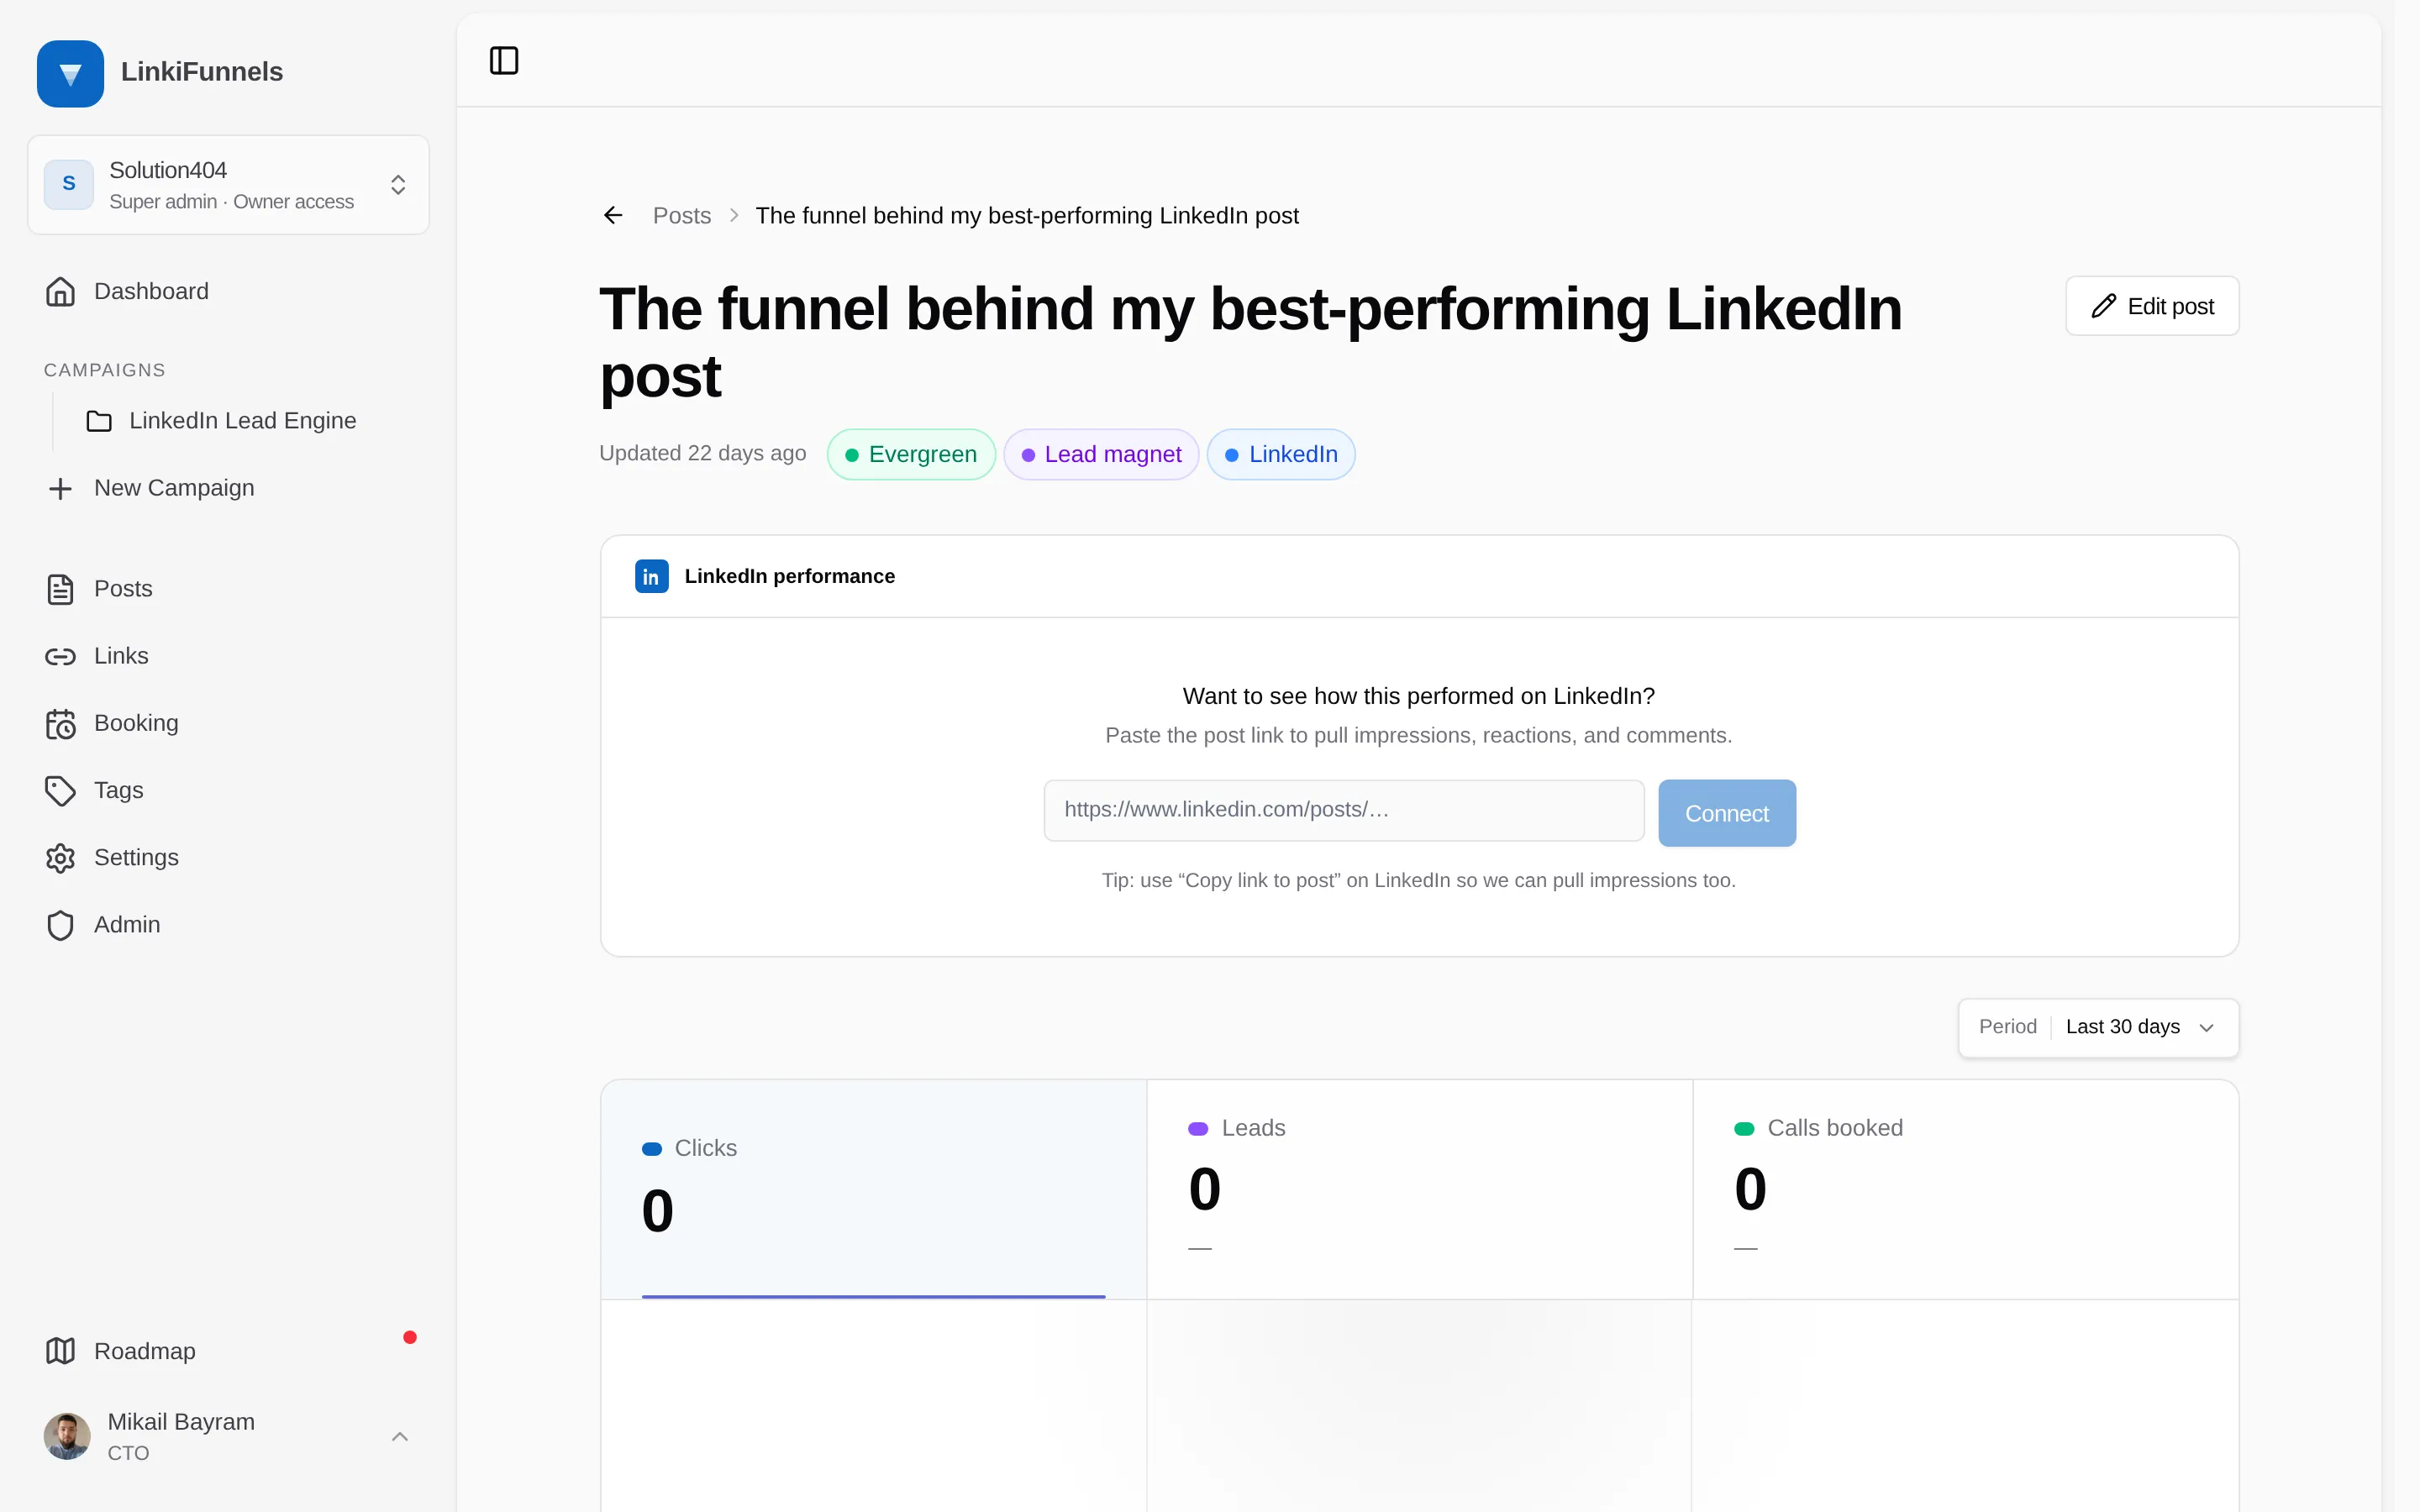Click the CAMPAIGNS section heading

point(105,370)
